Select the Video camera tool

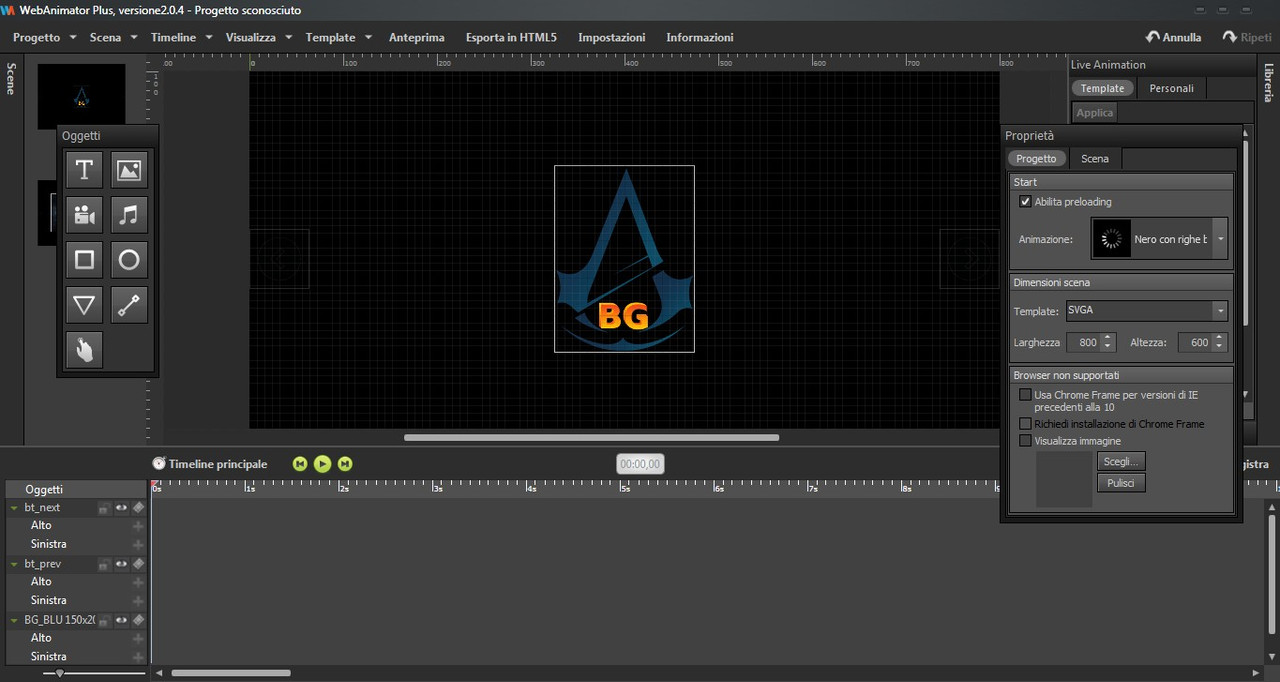[84, 215]
